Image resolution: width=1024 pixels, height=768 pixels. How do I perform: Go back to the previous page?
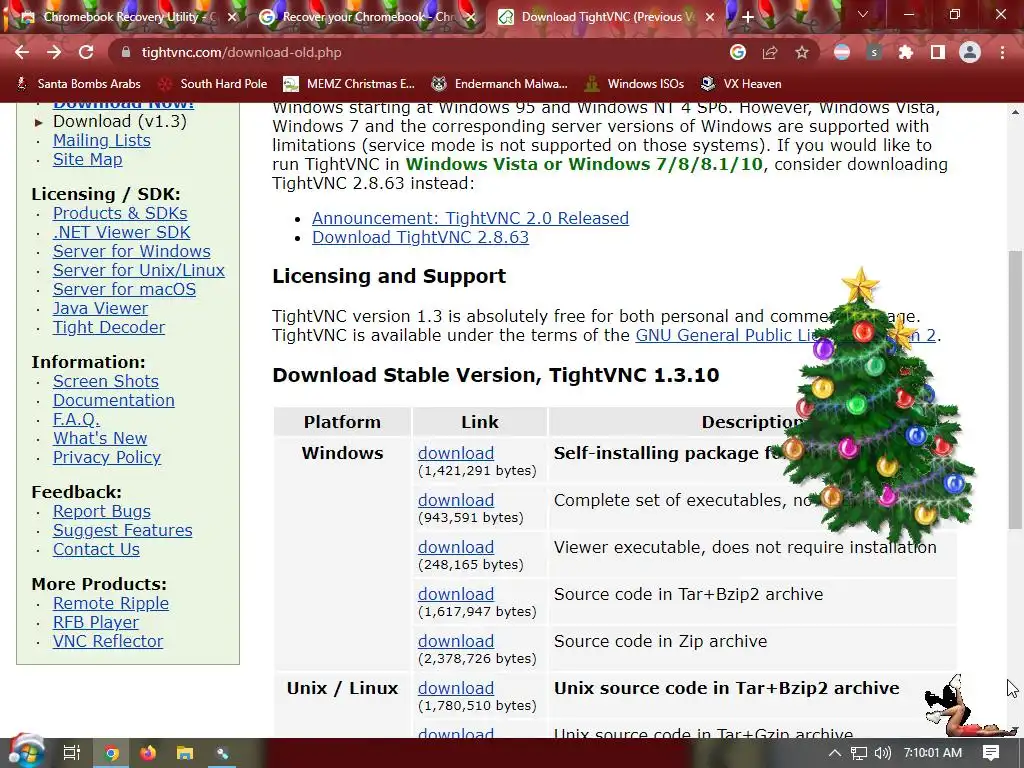pyautogui.click(x=22, y=52)
